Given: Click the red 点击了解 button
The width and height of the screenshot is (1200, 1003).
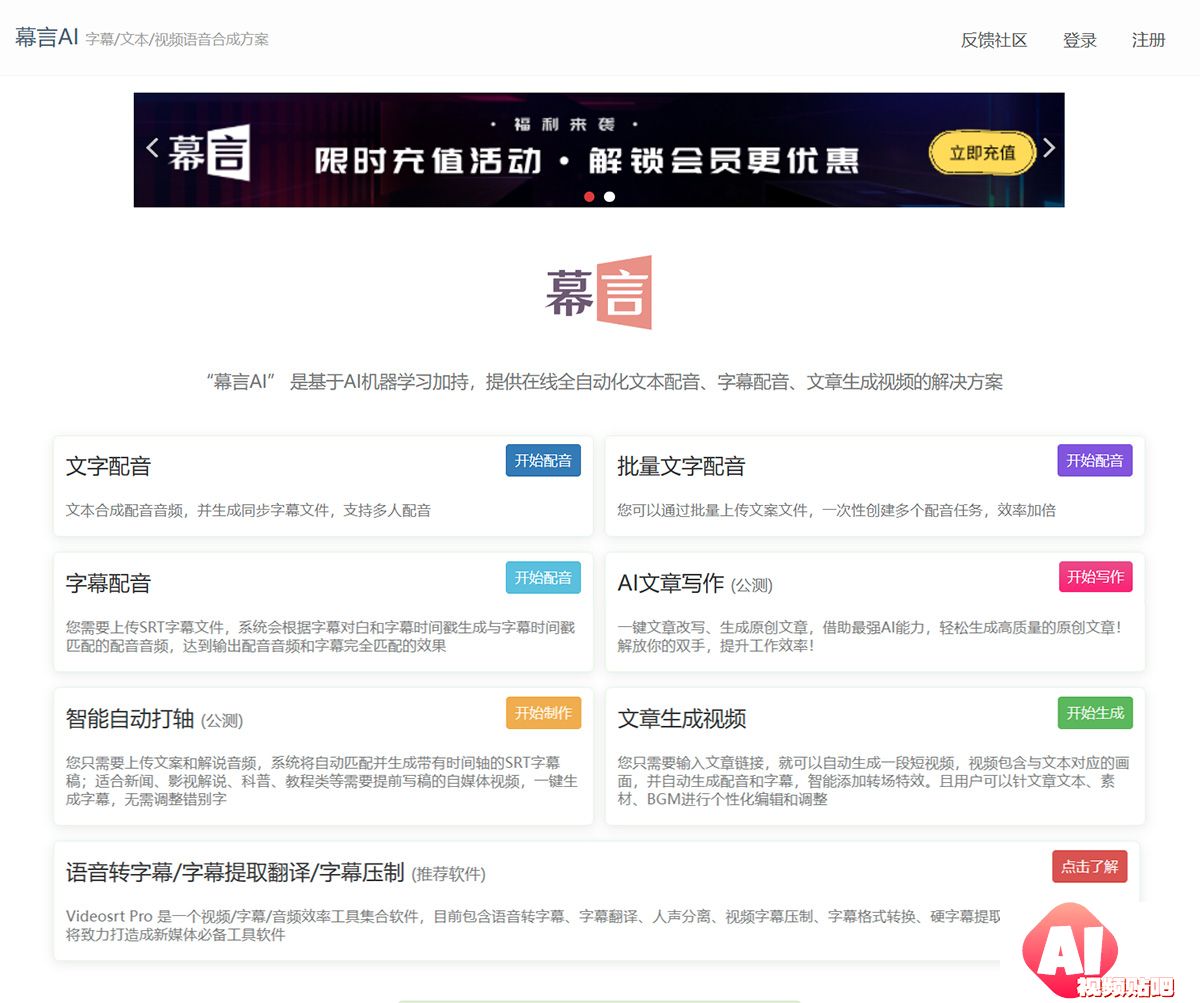Looking at the screenshot, I should pos(1089,866).
